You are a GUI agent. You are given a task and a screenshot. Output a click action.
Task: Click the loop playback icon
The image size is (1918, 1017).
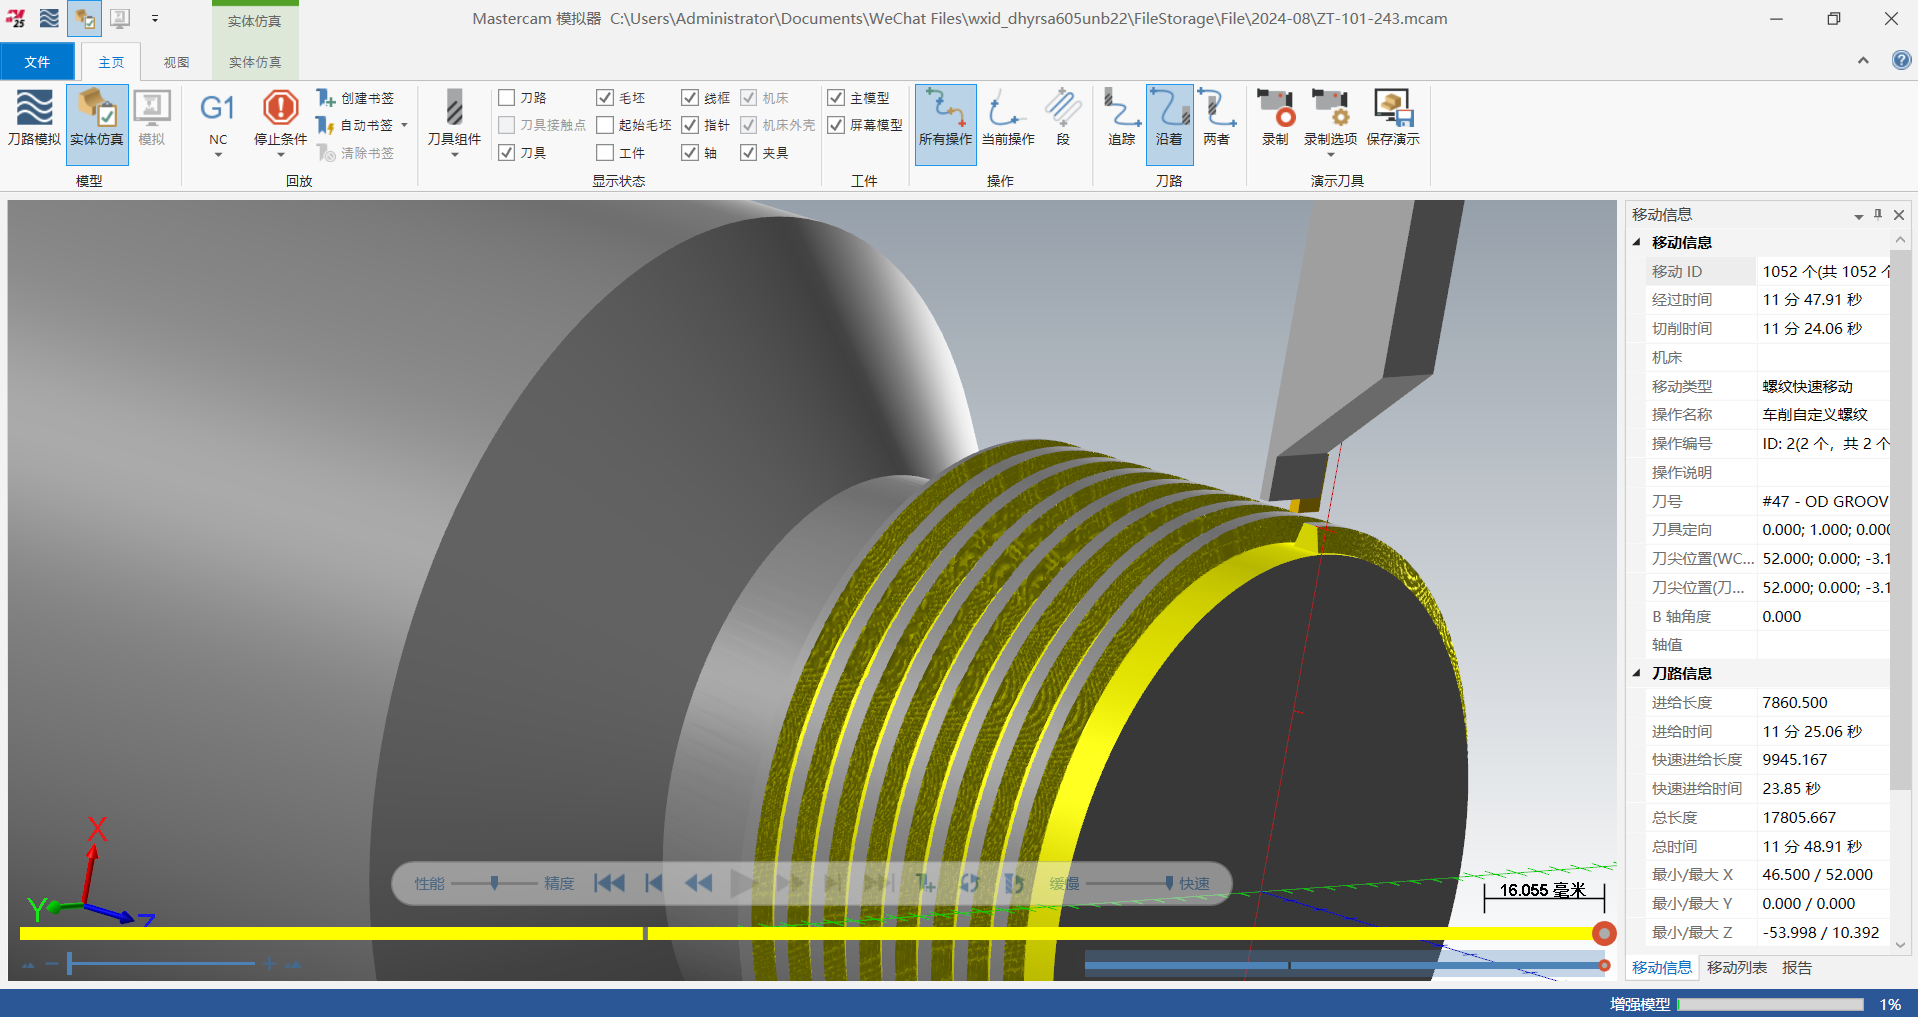coord(969,883)
